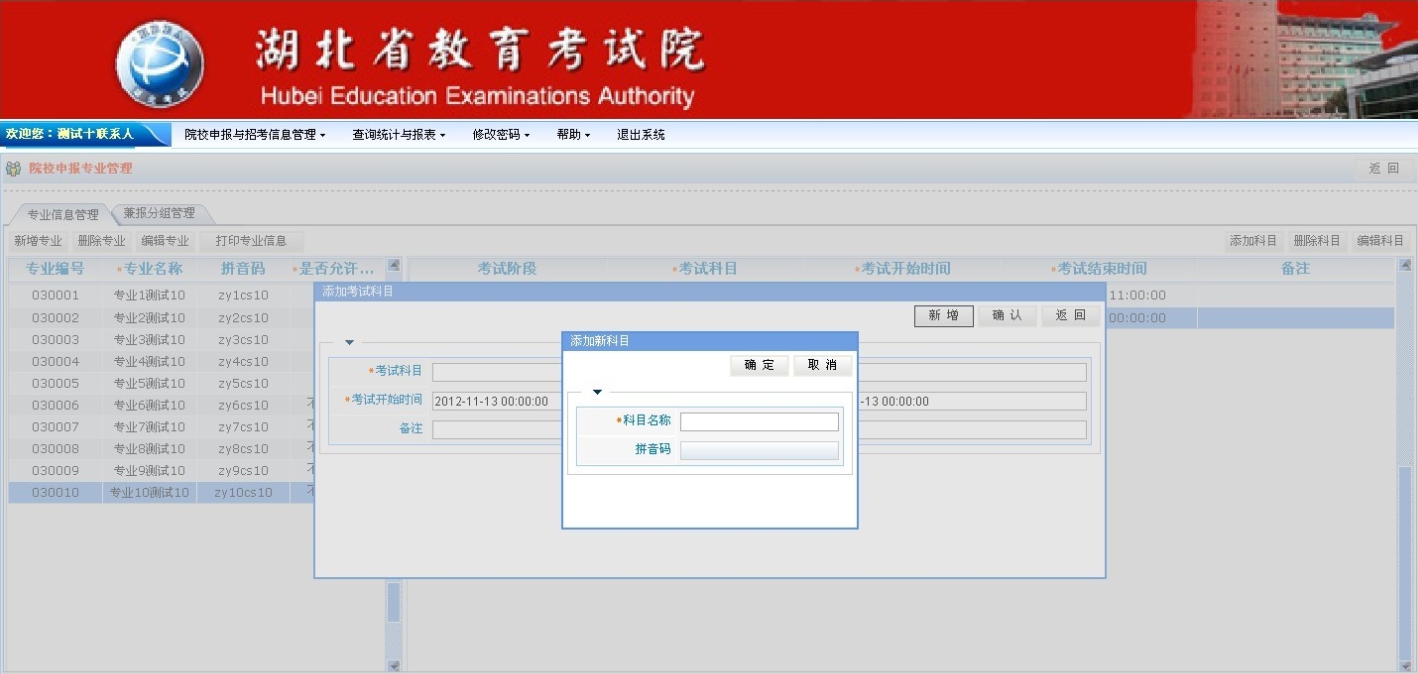Click the 新增 button in the 添加考试科目 dialog
Image resolution: width=1418 pixels, height=674 pixels.
tap(943, 316)
